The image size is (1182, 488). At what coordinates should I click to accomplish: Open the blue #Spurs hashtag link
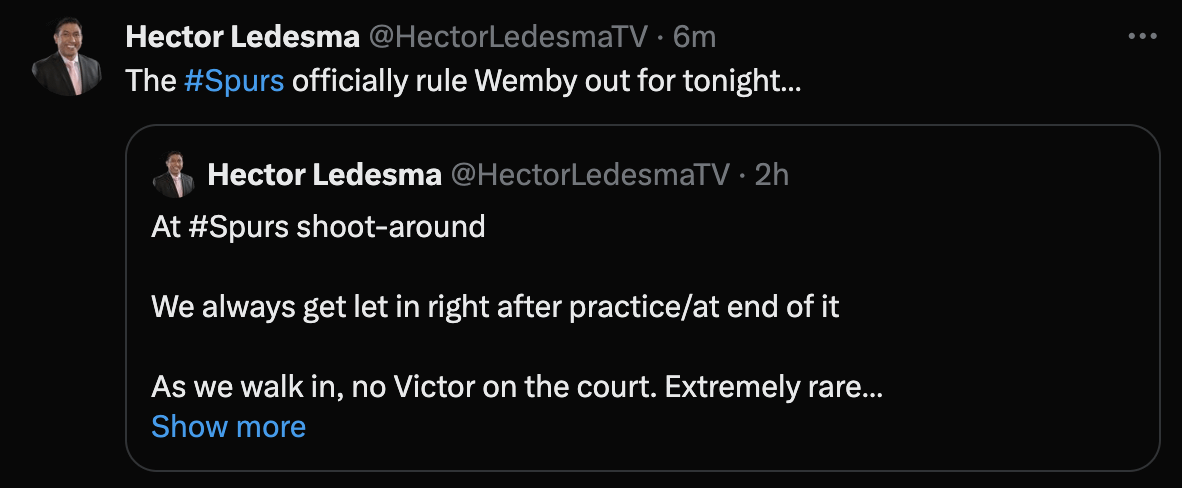pyautogui.click(x=235, y=81)
